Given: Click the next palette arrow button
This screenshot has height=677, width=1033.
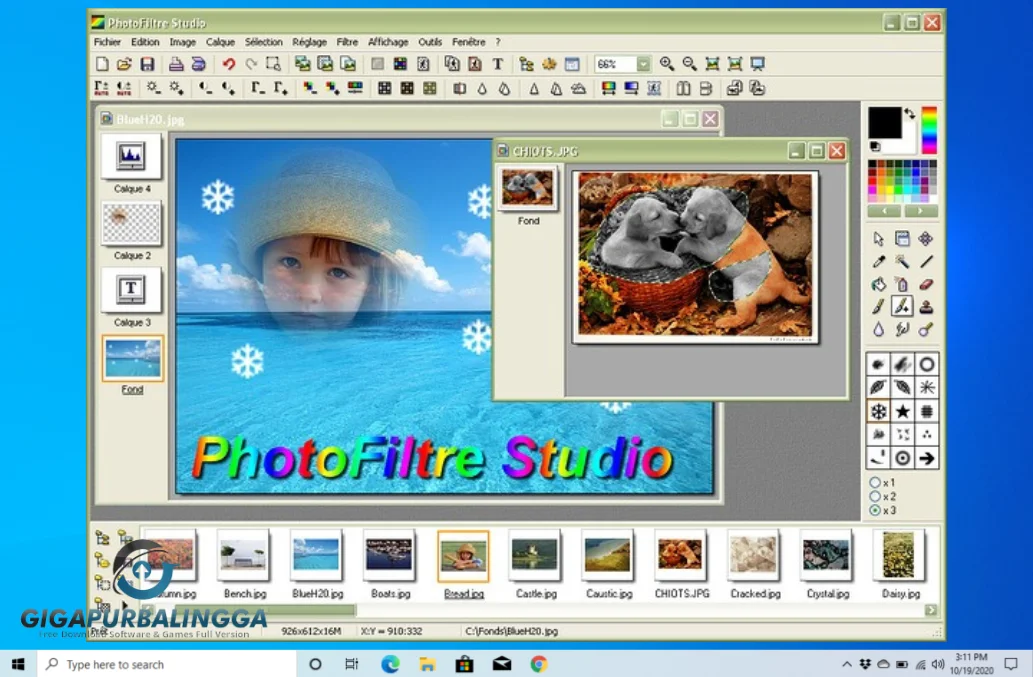Looking at the screenshot, I should [x=920, y=211].
